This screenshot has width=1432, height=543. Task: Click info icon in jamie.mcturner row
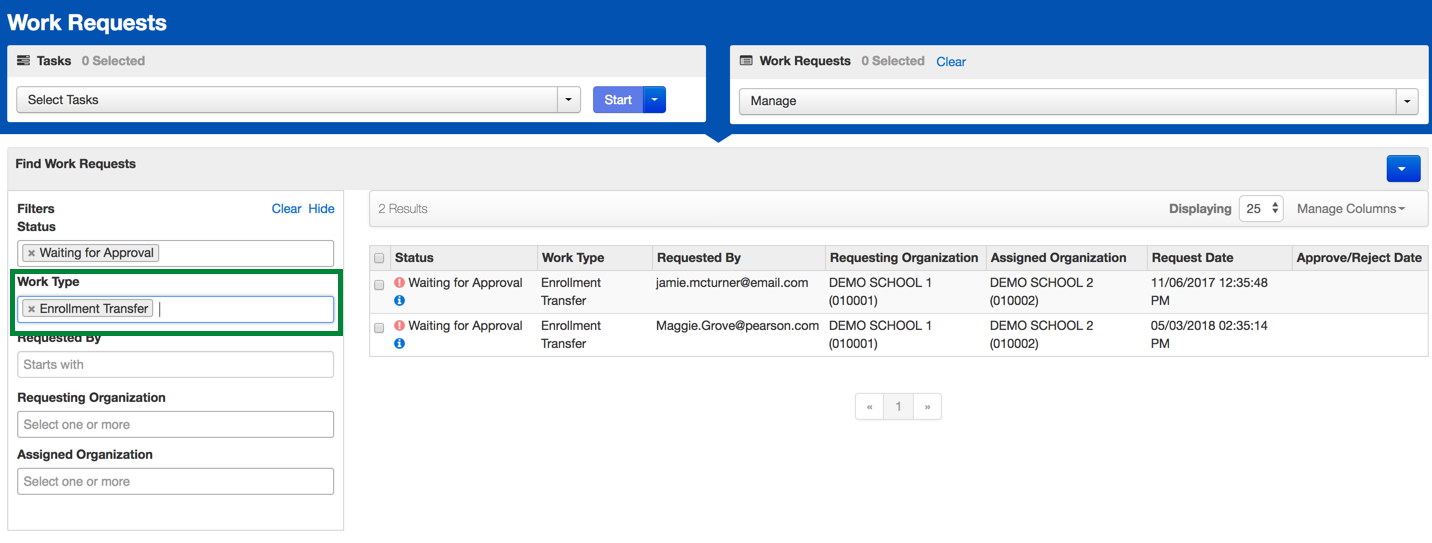click(x=400, y=301)
